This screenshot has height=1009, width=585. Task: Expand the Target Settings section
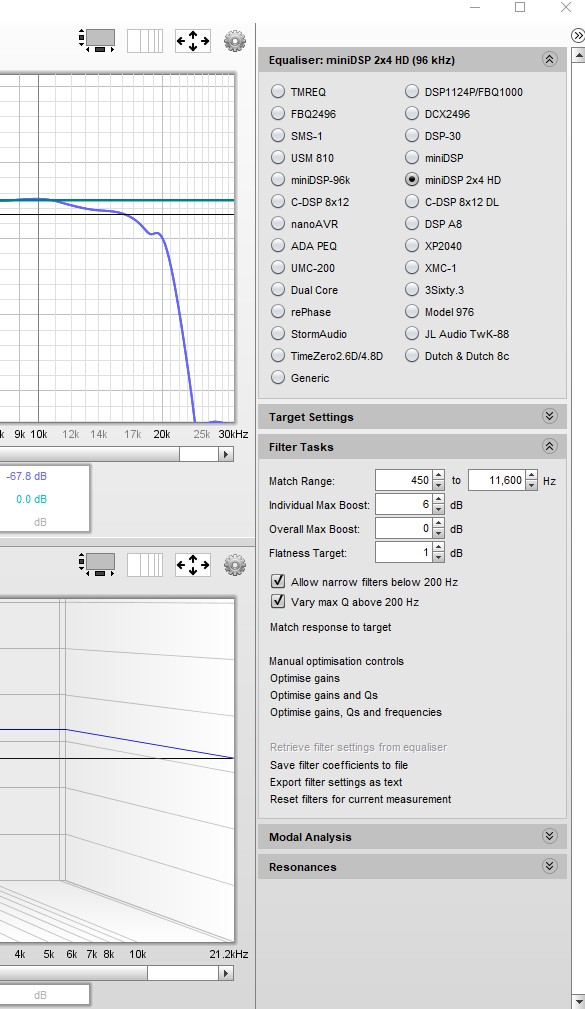550,416
